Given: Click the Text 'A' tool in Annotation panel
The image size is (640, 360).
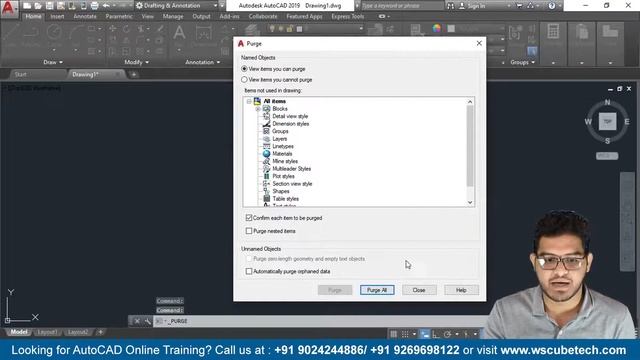Looking at the screenshot, I should pyautogui.click(x=179, y=33).
